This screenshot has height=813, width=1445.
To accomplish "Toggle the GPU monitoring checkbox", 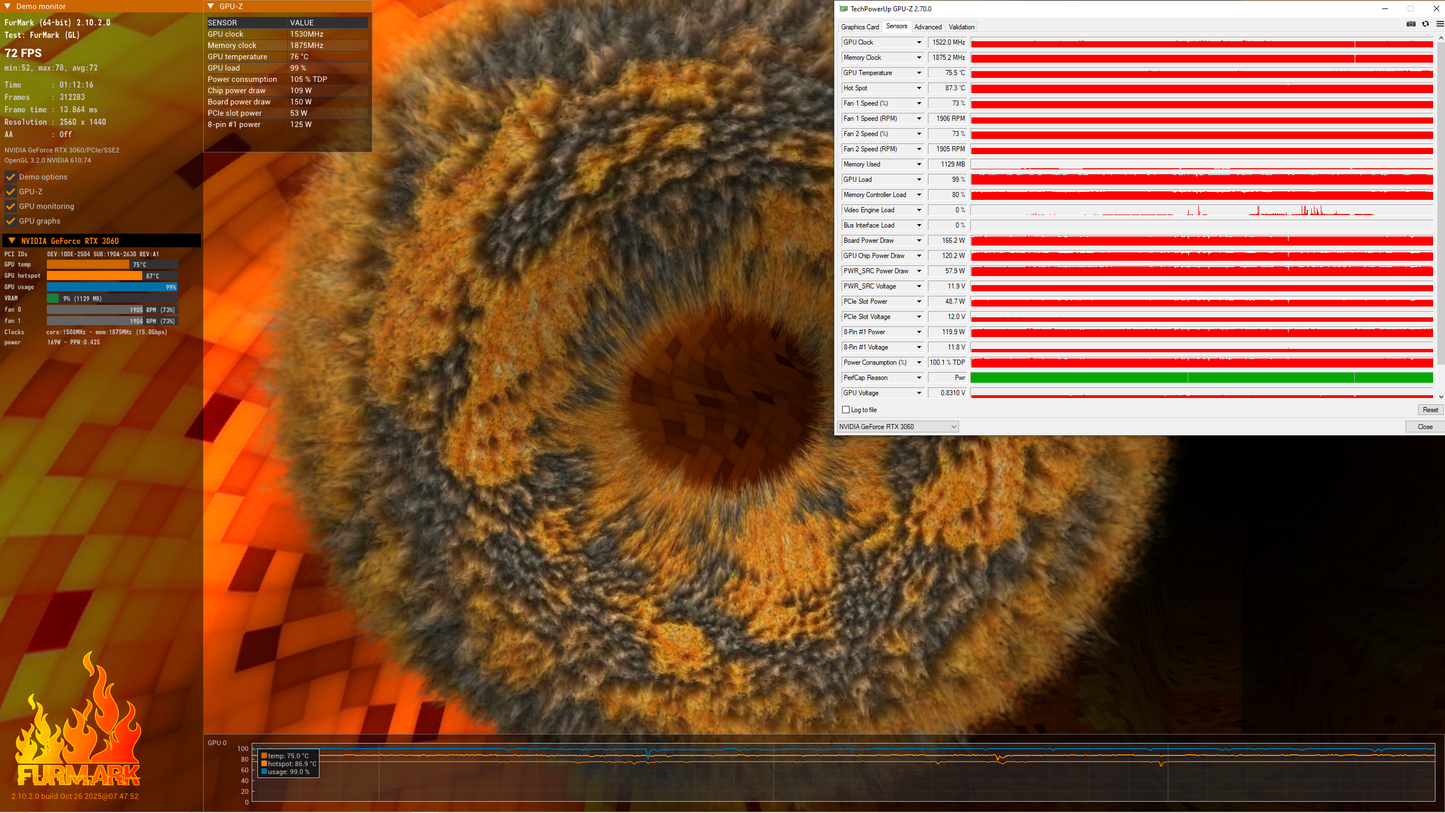I will (x=10, y=206).
